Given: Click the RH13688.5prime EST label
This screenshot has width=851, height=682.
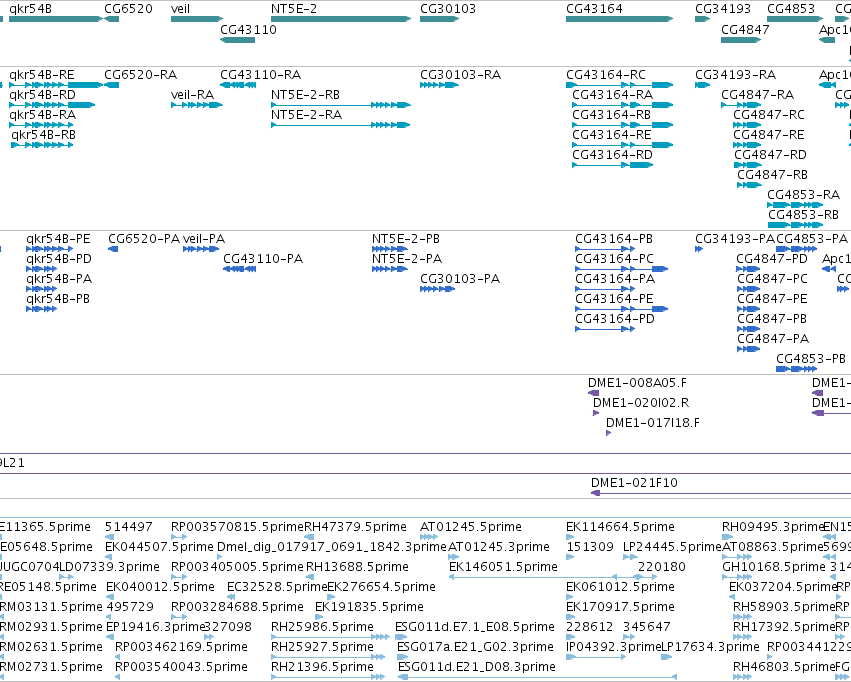Looking at the screenshot, I should point(358,567).
